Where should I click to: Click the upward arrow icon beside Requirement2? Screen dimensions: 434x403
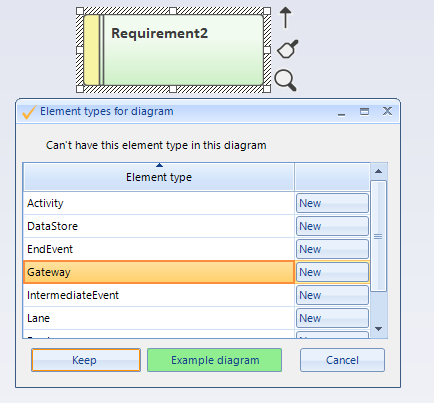point(285,18)
